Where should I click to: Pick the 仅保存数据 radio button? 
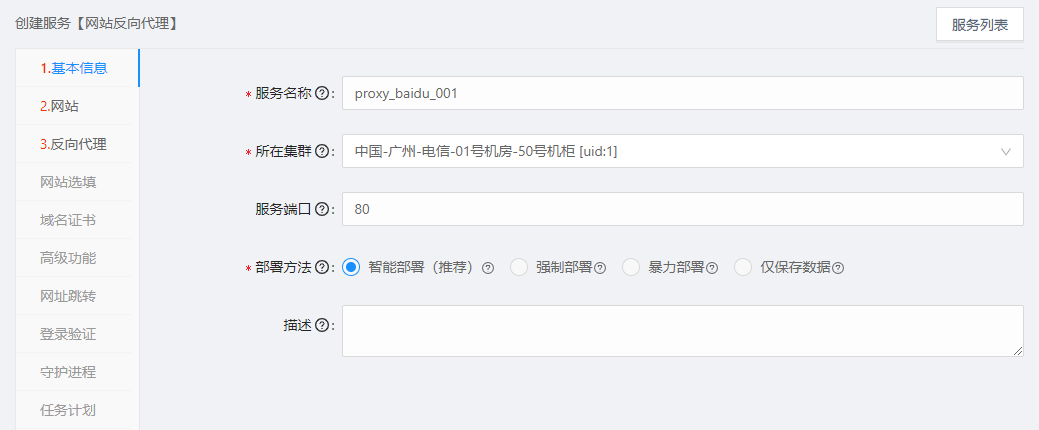pyautogui.click(x=743, y=268)
